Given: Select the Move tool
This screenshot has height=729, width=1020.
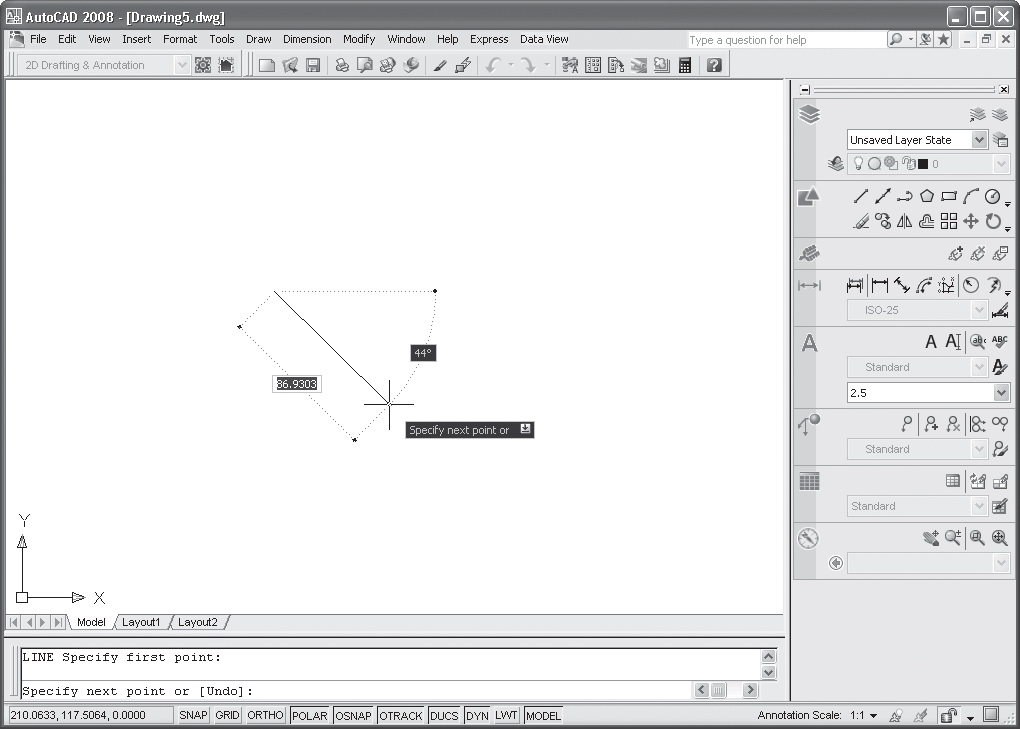Looking at the screenshot, I should [971, 222].
